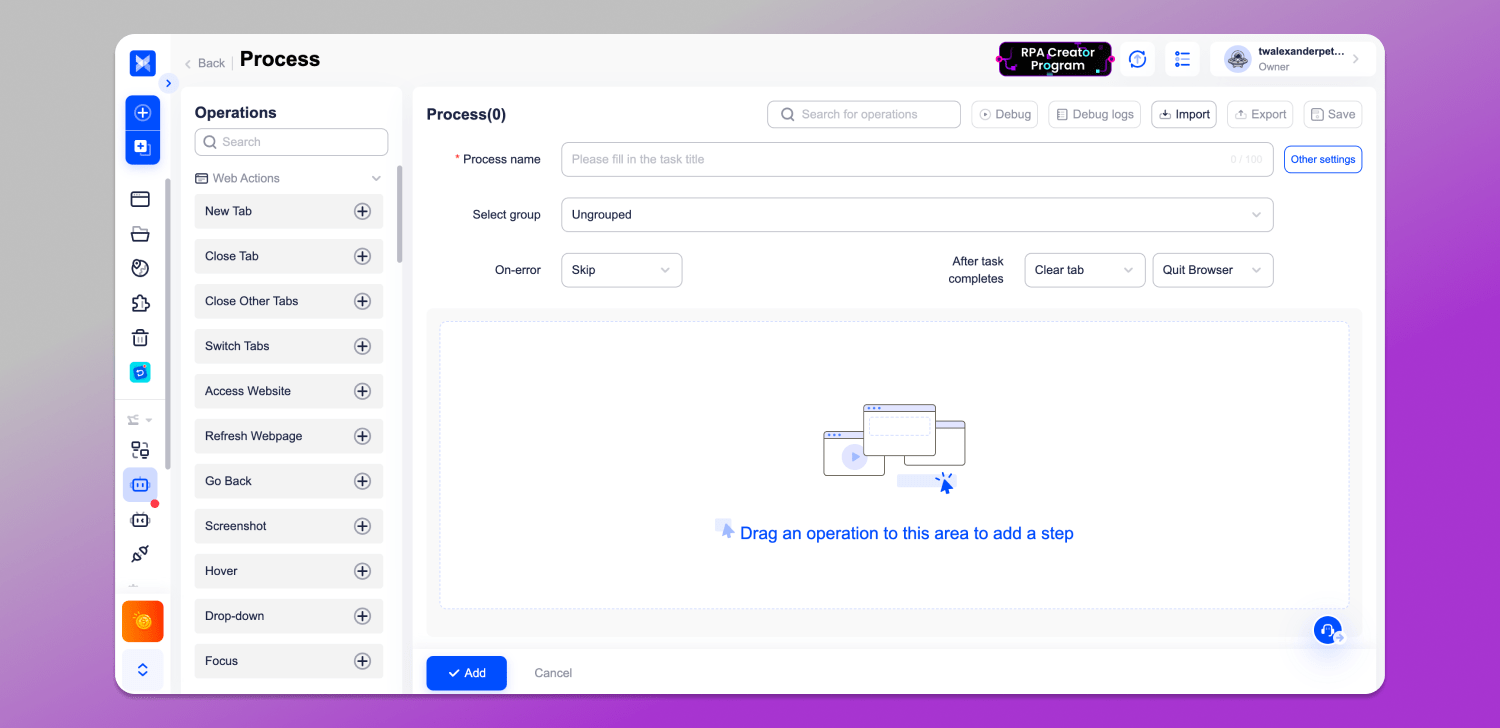Expand the sidebar with the arrow toggle

pos(168,83)
